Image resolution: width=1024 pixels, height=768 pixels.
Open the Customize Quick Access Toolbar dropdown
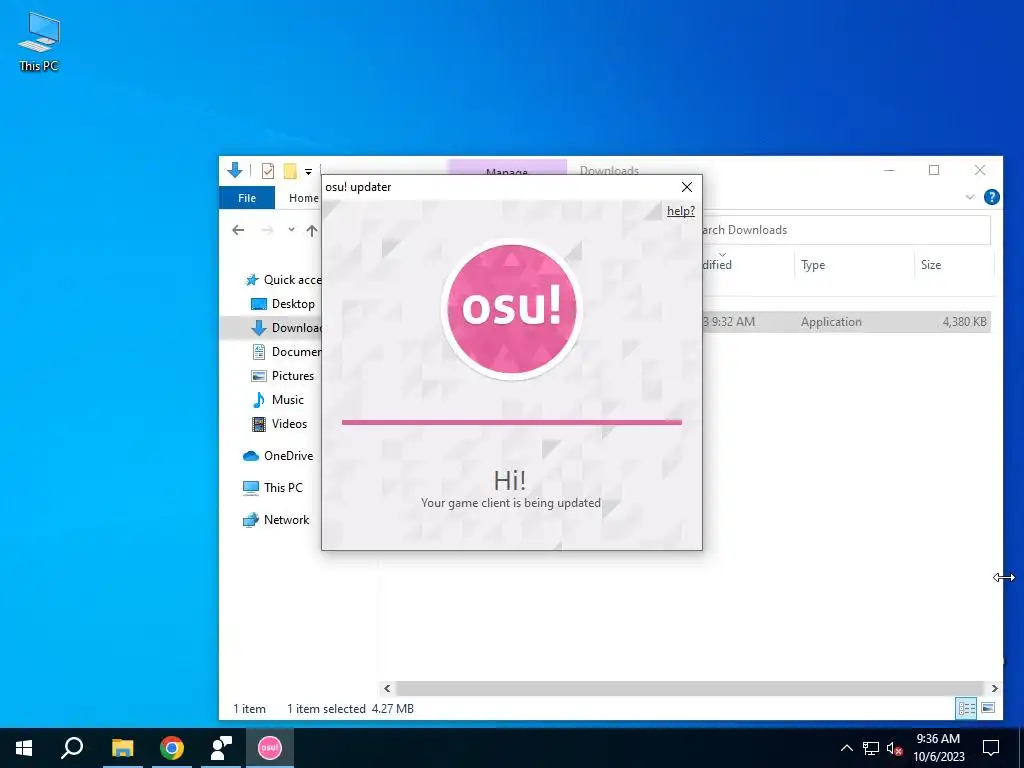(308, 172)
